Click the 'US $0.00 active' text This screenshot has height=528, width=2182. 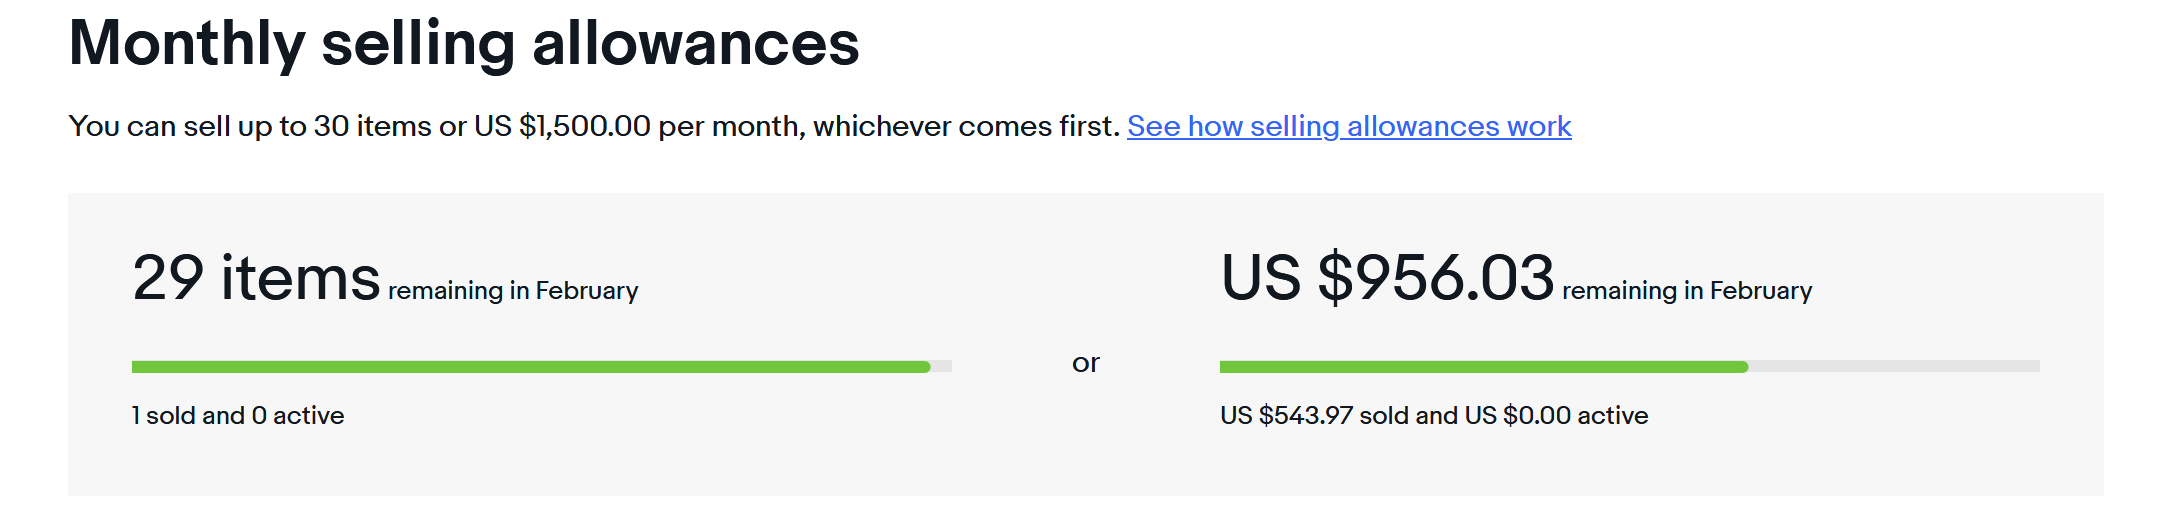(x=1556, y=416)
